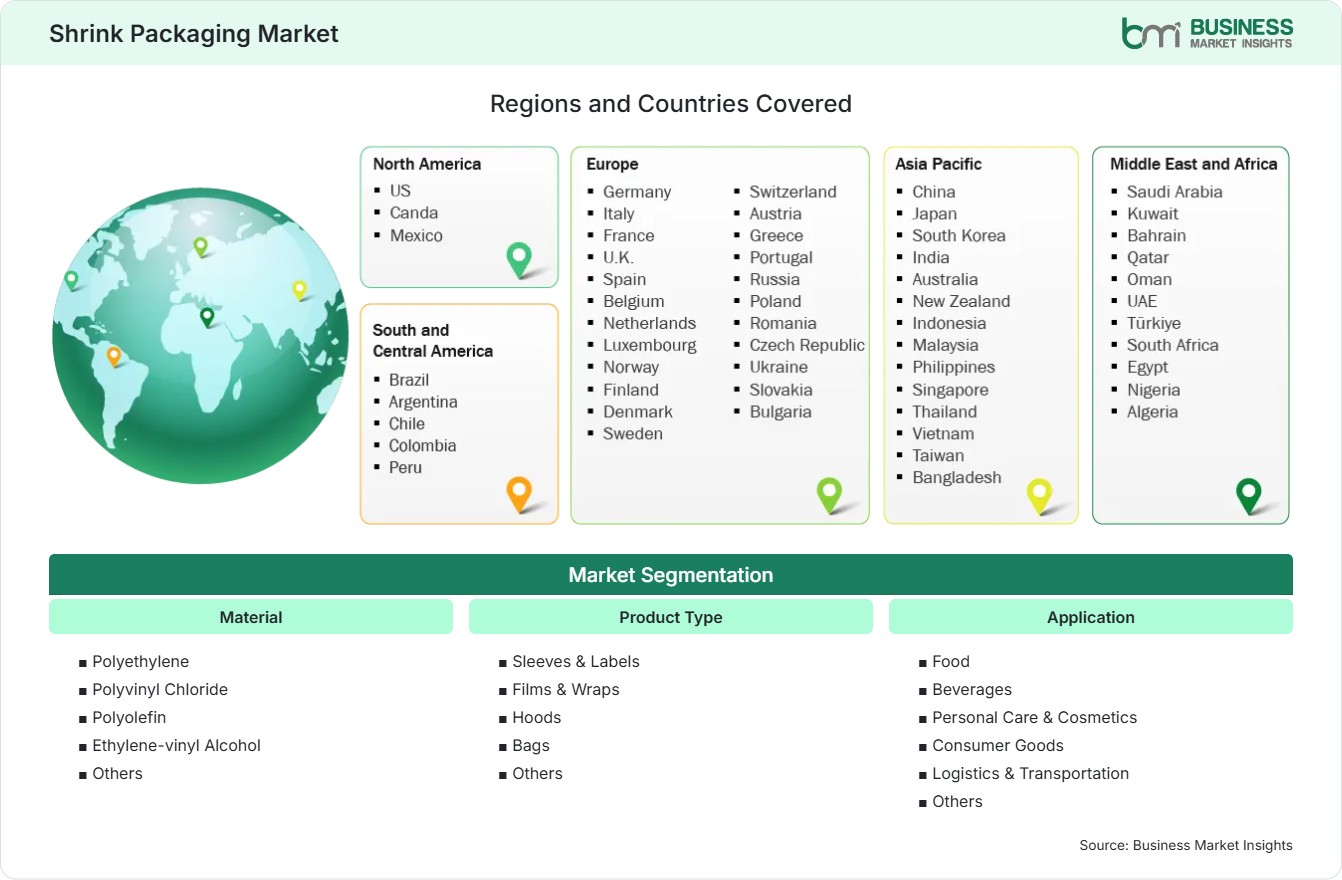Click the Source: Business Market Insights text
The image size is (1342, 880).
(x=1186, y=845)
